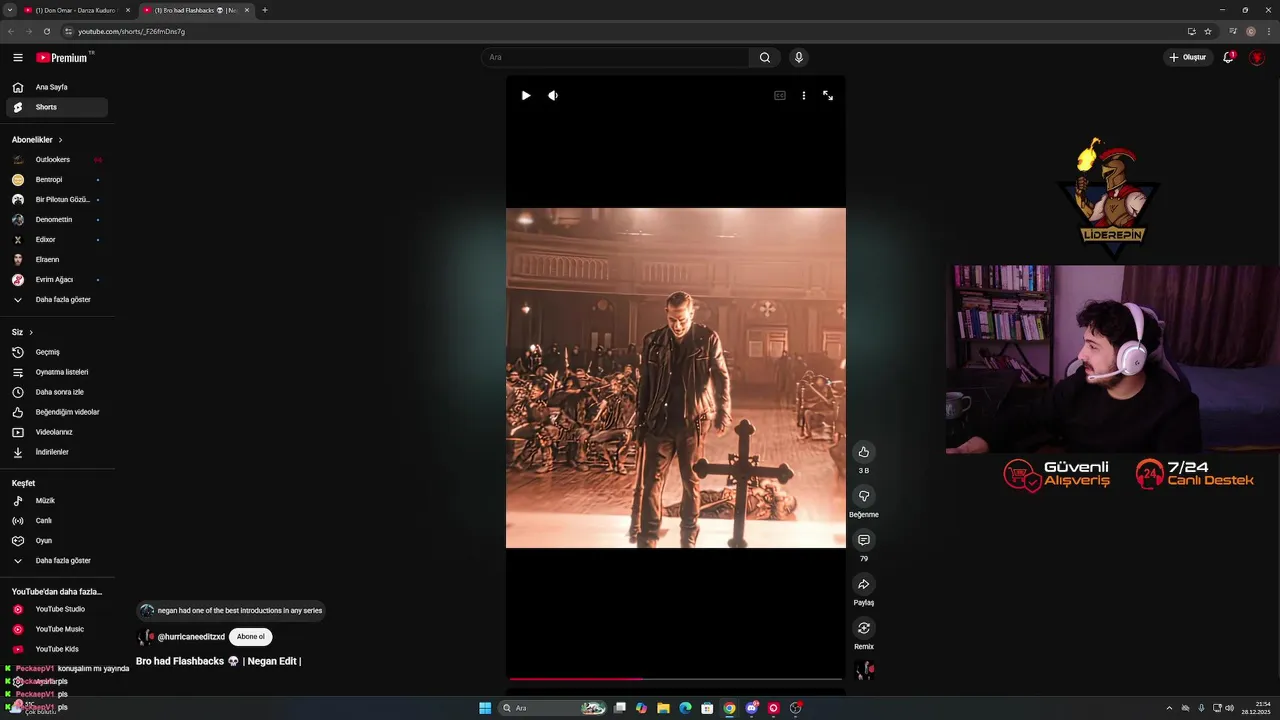Toggle closed captions on the Short

click(780, 96)
